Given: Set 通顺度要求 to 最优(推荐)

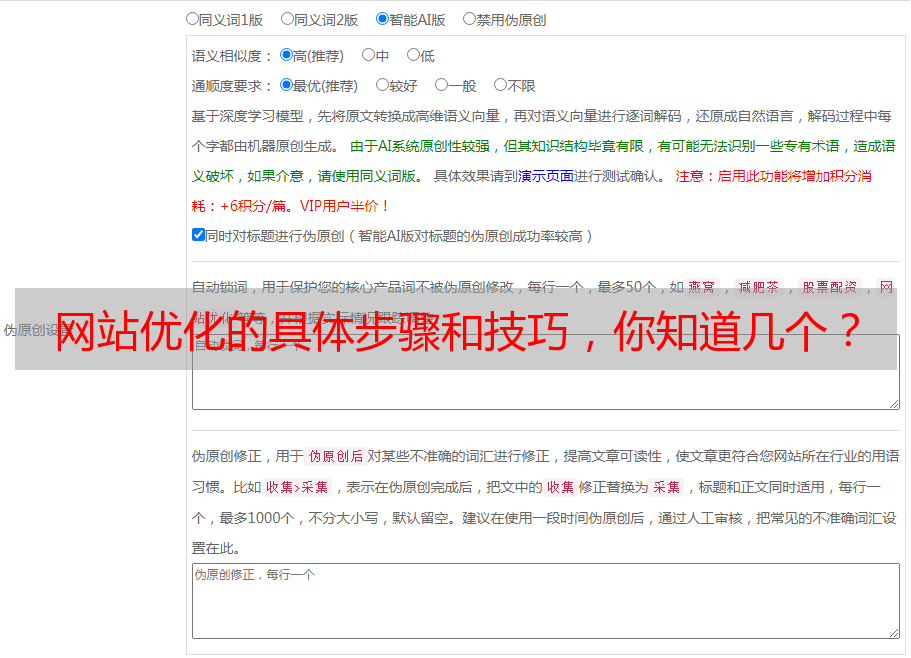Looking at the screenshot, I should (286, 85).
